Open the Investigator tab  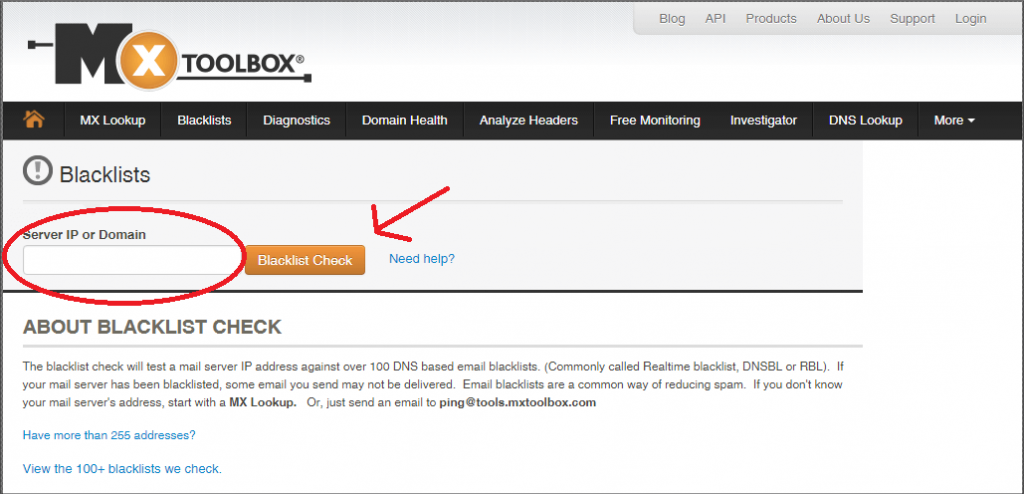763,120
